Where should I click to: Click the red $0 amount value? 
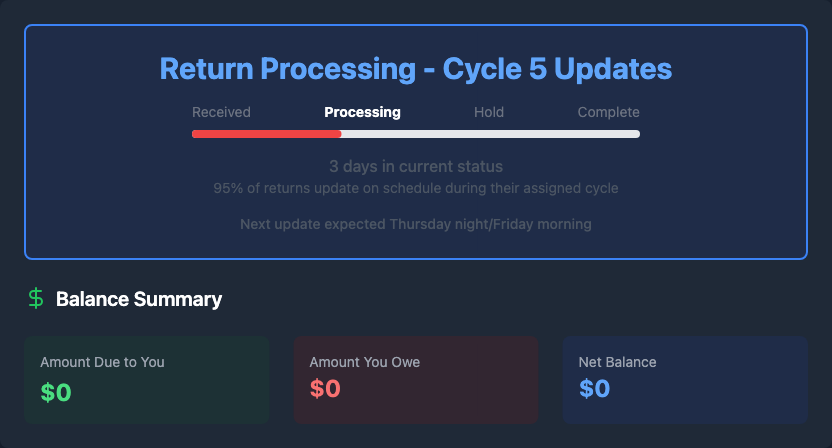325,389
